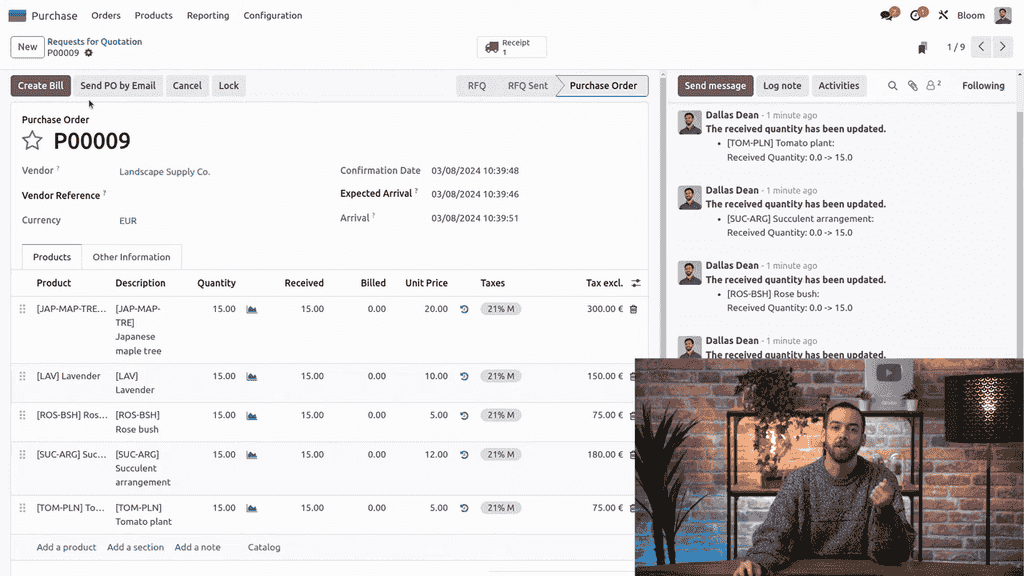Click the Create Bill button

[41, 86]
